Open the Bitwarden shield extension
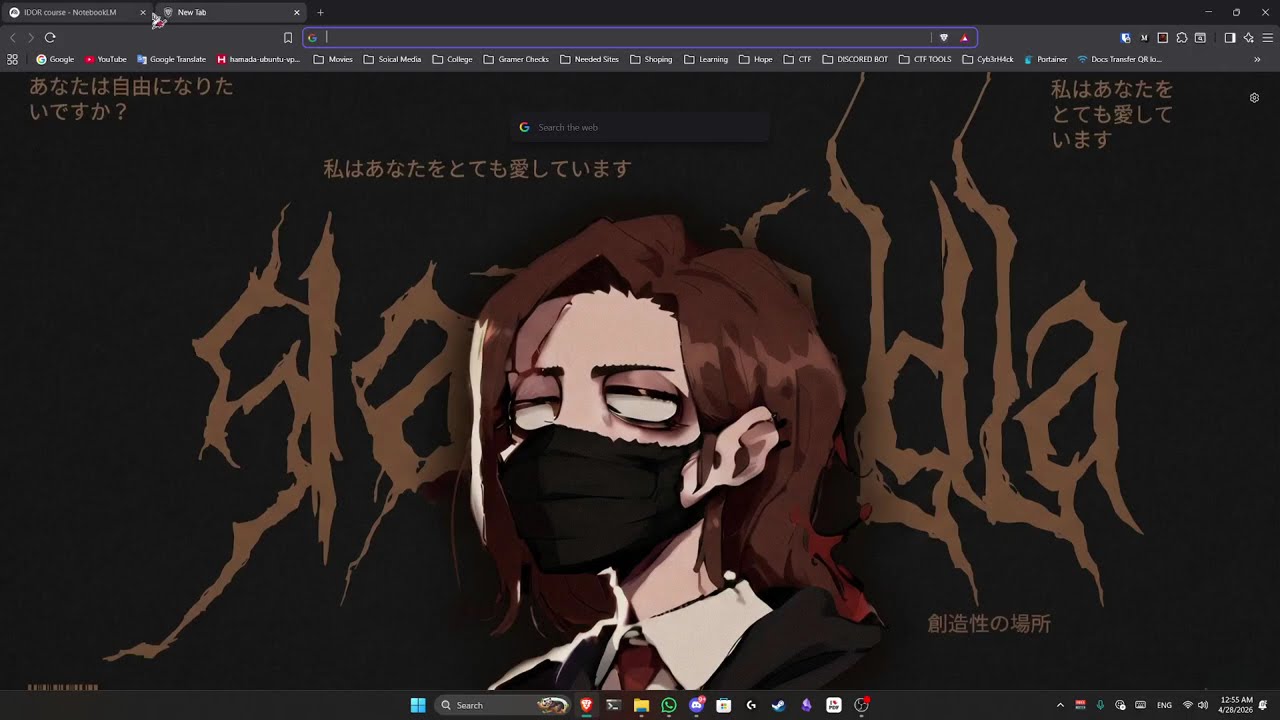This screenshot has height=720, width=1280. coord(1126,38)
